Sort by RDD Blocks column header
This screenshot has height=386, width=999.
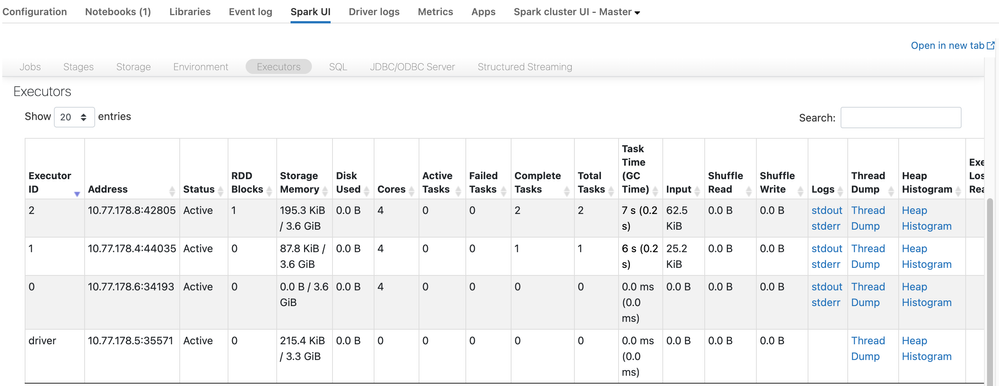252,169
